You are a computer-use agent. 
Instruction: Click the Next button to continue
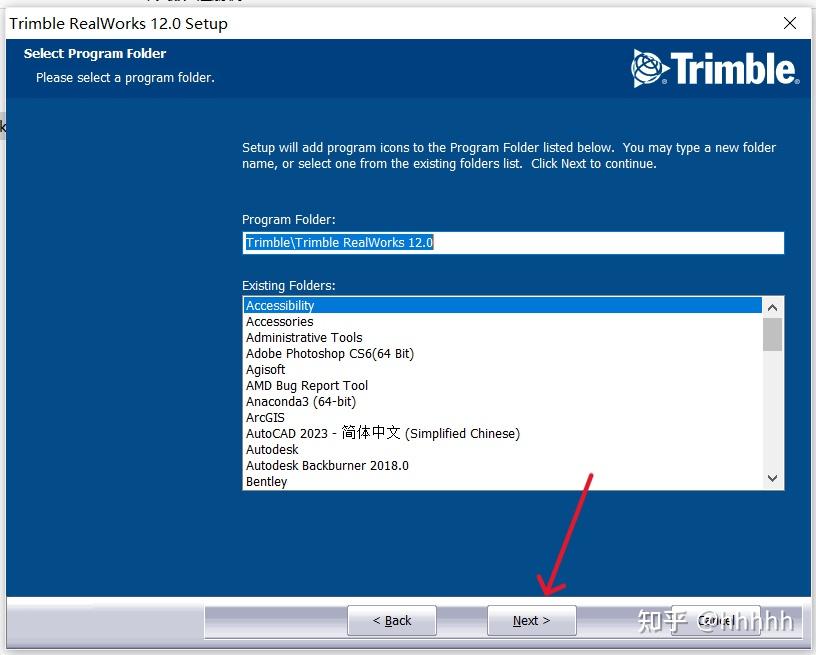click(532, 620)
